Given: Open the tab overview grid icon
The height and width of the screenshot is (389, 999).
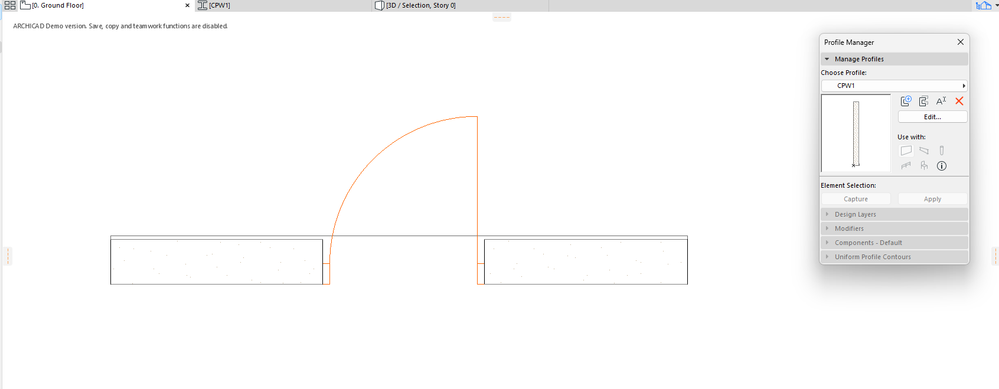Looking at the screenshot, I should click(10, 5).
